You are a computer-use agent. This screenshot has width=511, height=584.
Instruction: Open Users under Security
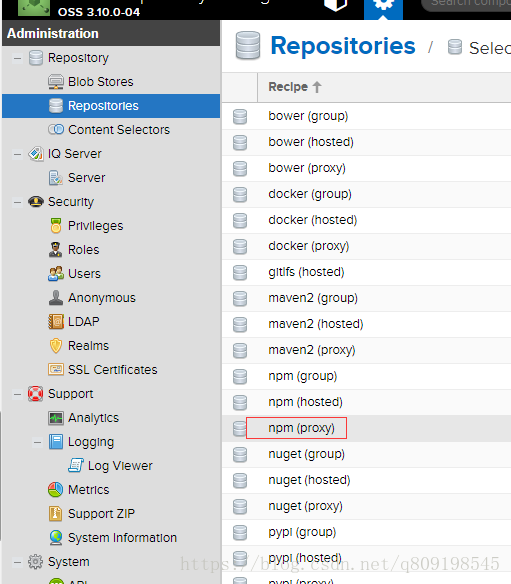click(x=84, y=274)
